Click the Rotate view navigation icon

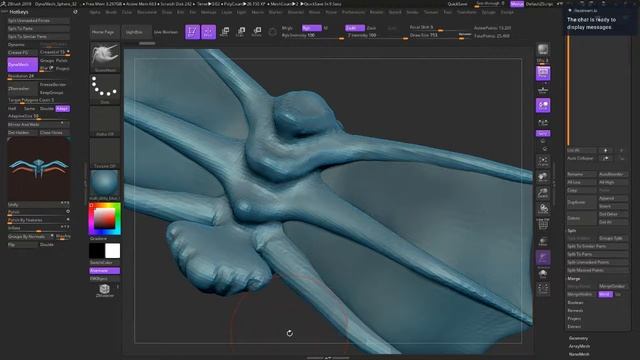543,209
